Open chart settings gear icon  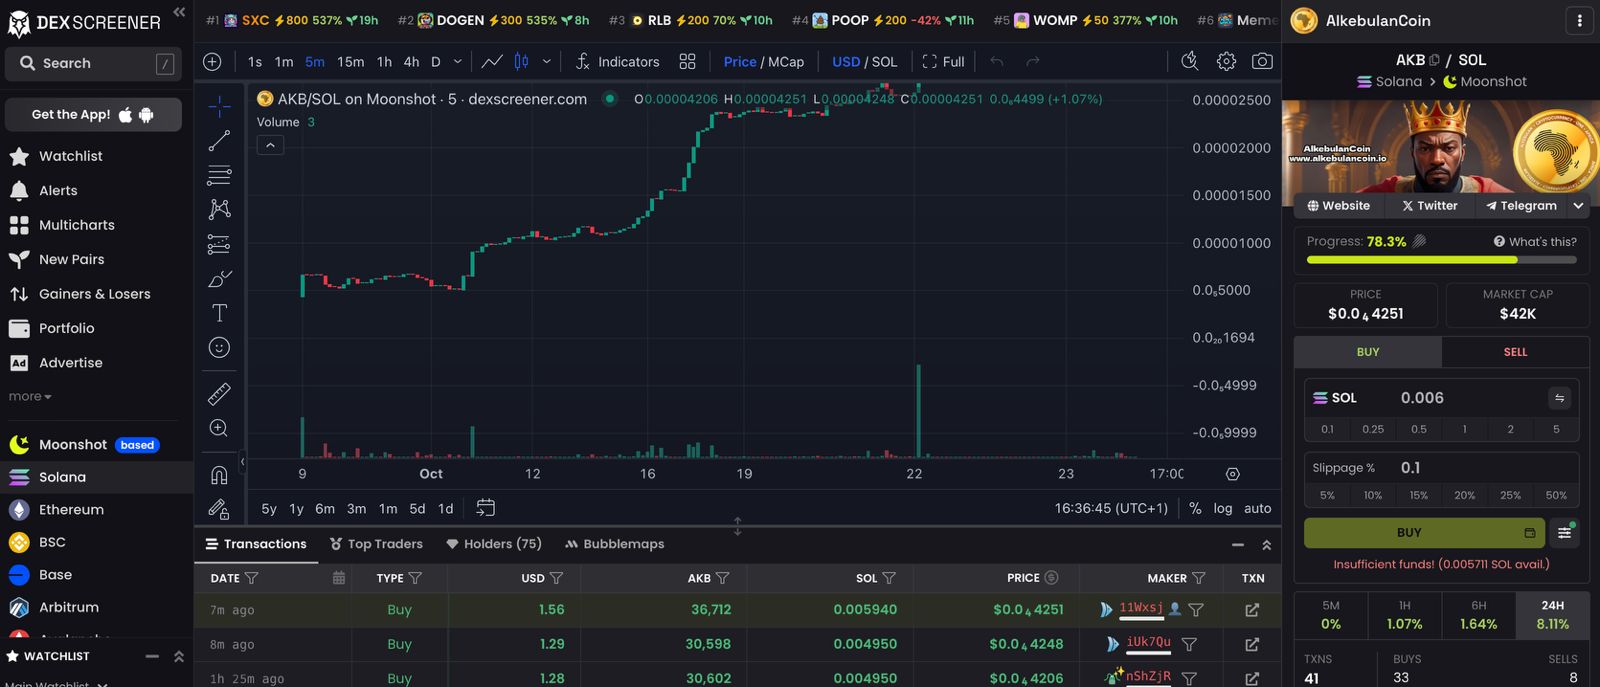[x=1226, y=62]
